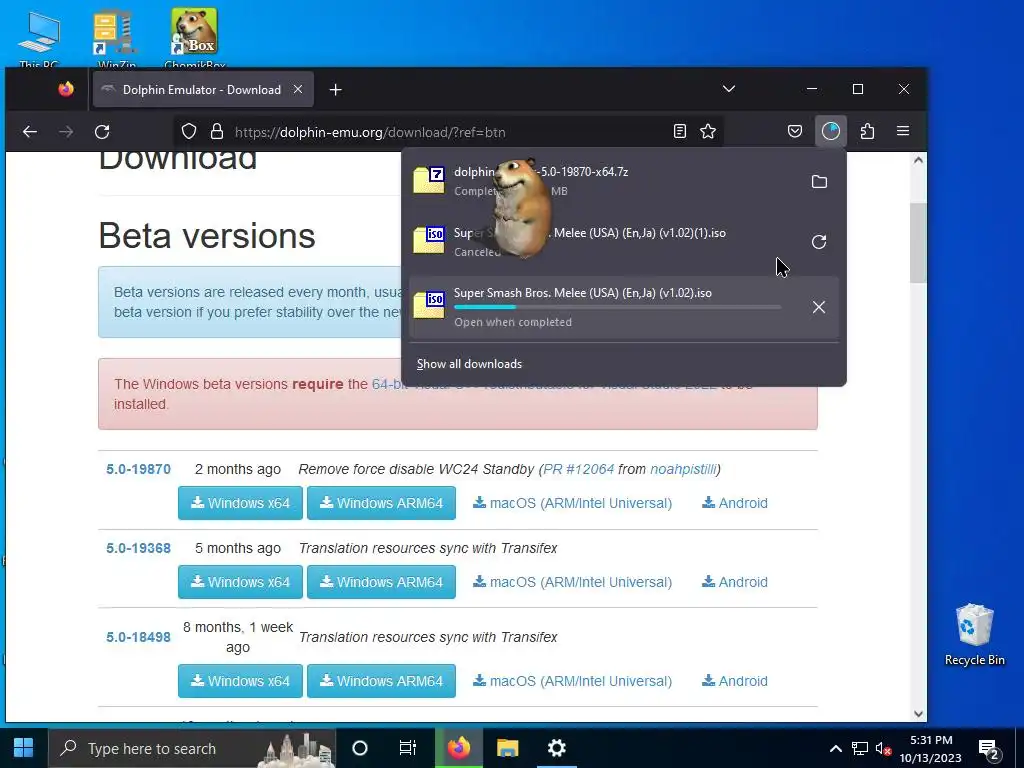The width and height of the screenshot is (1024, 768).
Task: Open version 5.0-18498 link
Action: (x=138, y=637)
